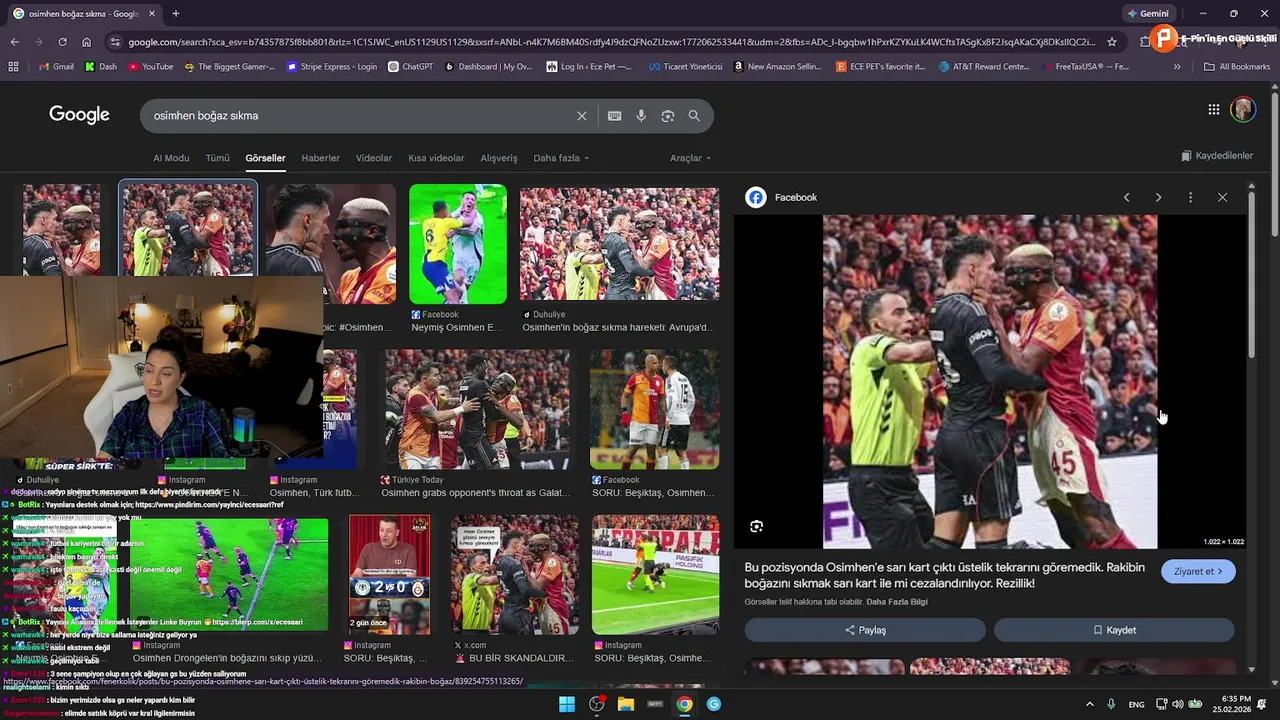Open the Facebook source icon in preview

coord(756,197)
